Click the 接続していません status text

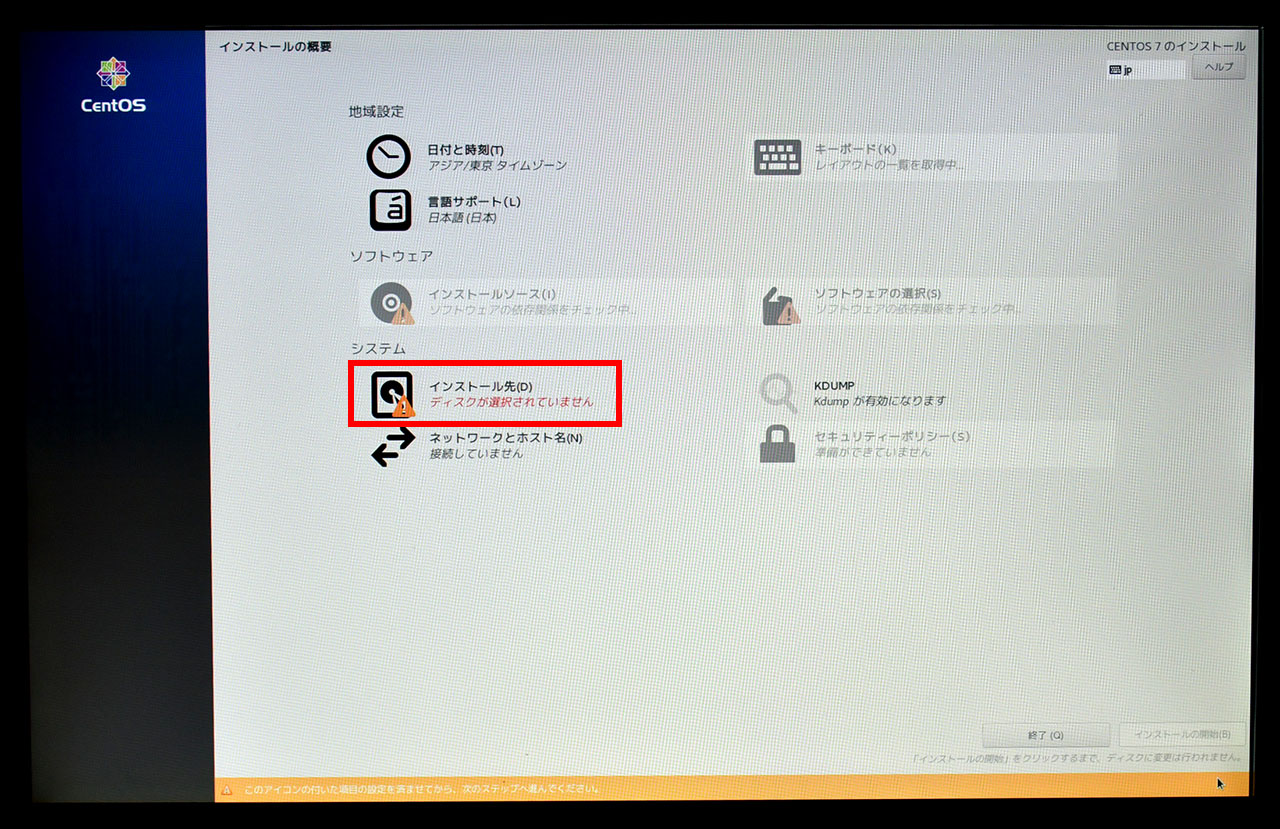click(476, 453)
